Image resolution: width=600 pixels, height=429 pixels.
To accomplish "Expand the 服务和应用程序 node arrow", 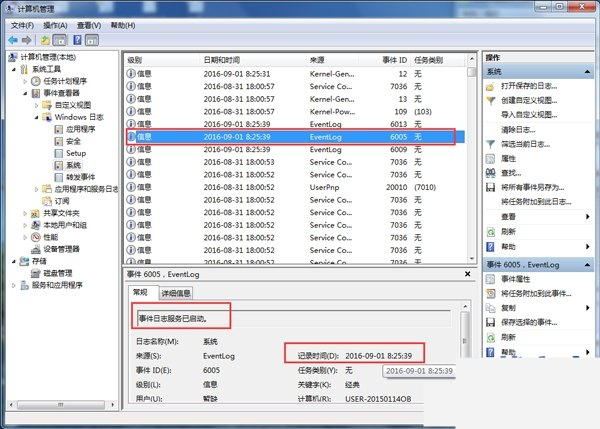I will pyautogui.click(x=14, y=285).
